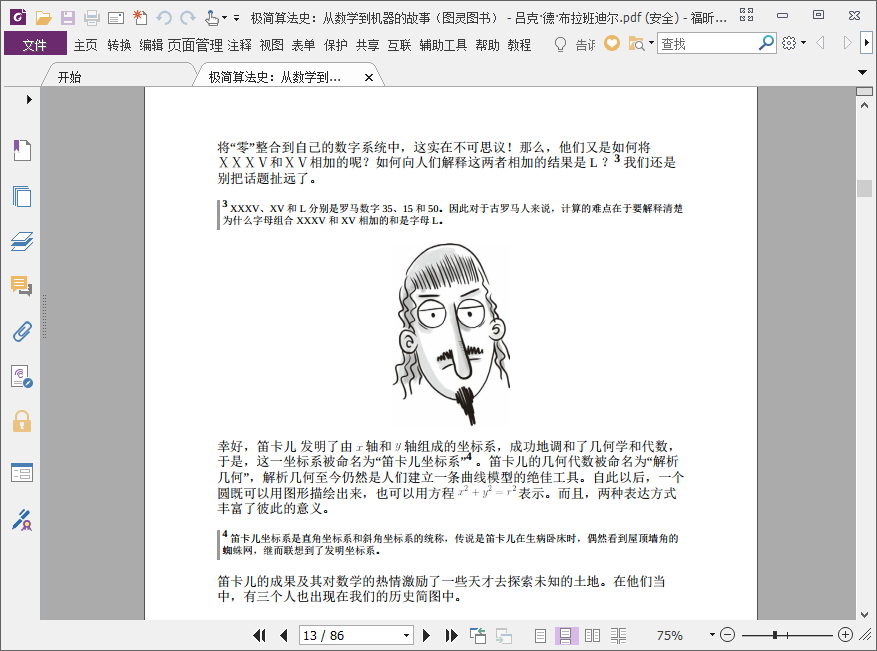Switch to facing pages view mode
The width and height of the screenshot is (877, 651).
tap(592, 635)
